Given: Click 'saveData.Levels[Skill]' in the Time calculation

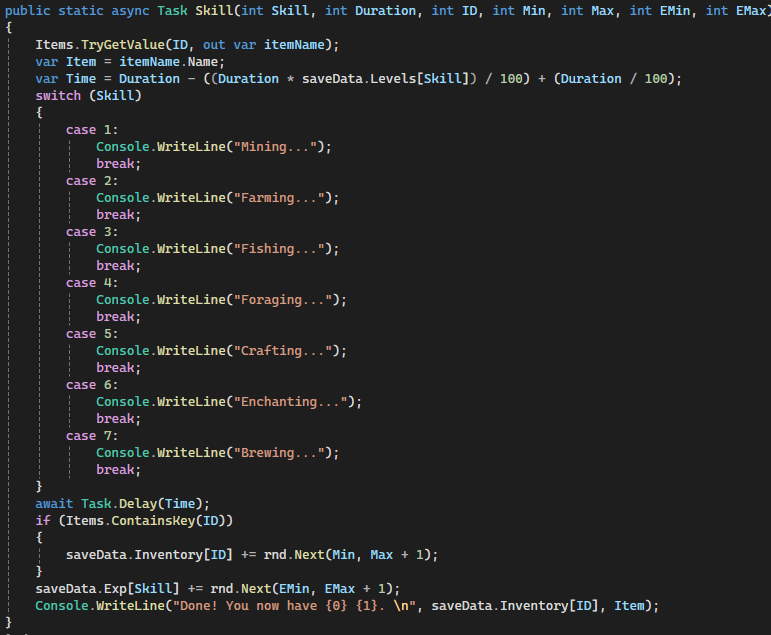Looking at the screenshot, I should click(386, 79).
